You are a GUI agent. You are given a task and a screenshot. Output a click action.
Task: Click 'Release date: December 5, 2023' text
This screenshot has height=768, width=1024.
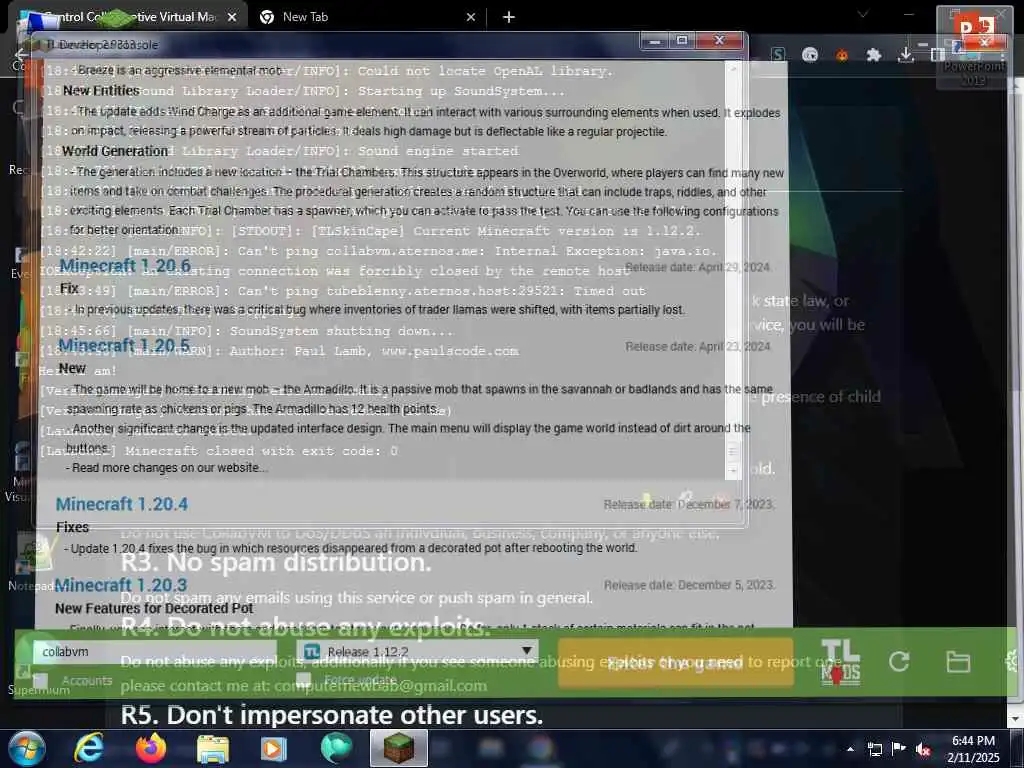[690, 585]
